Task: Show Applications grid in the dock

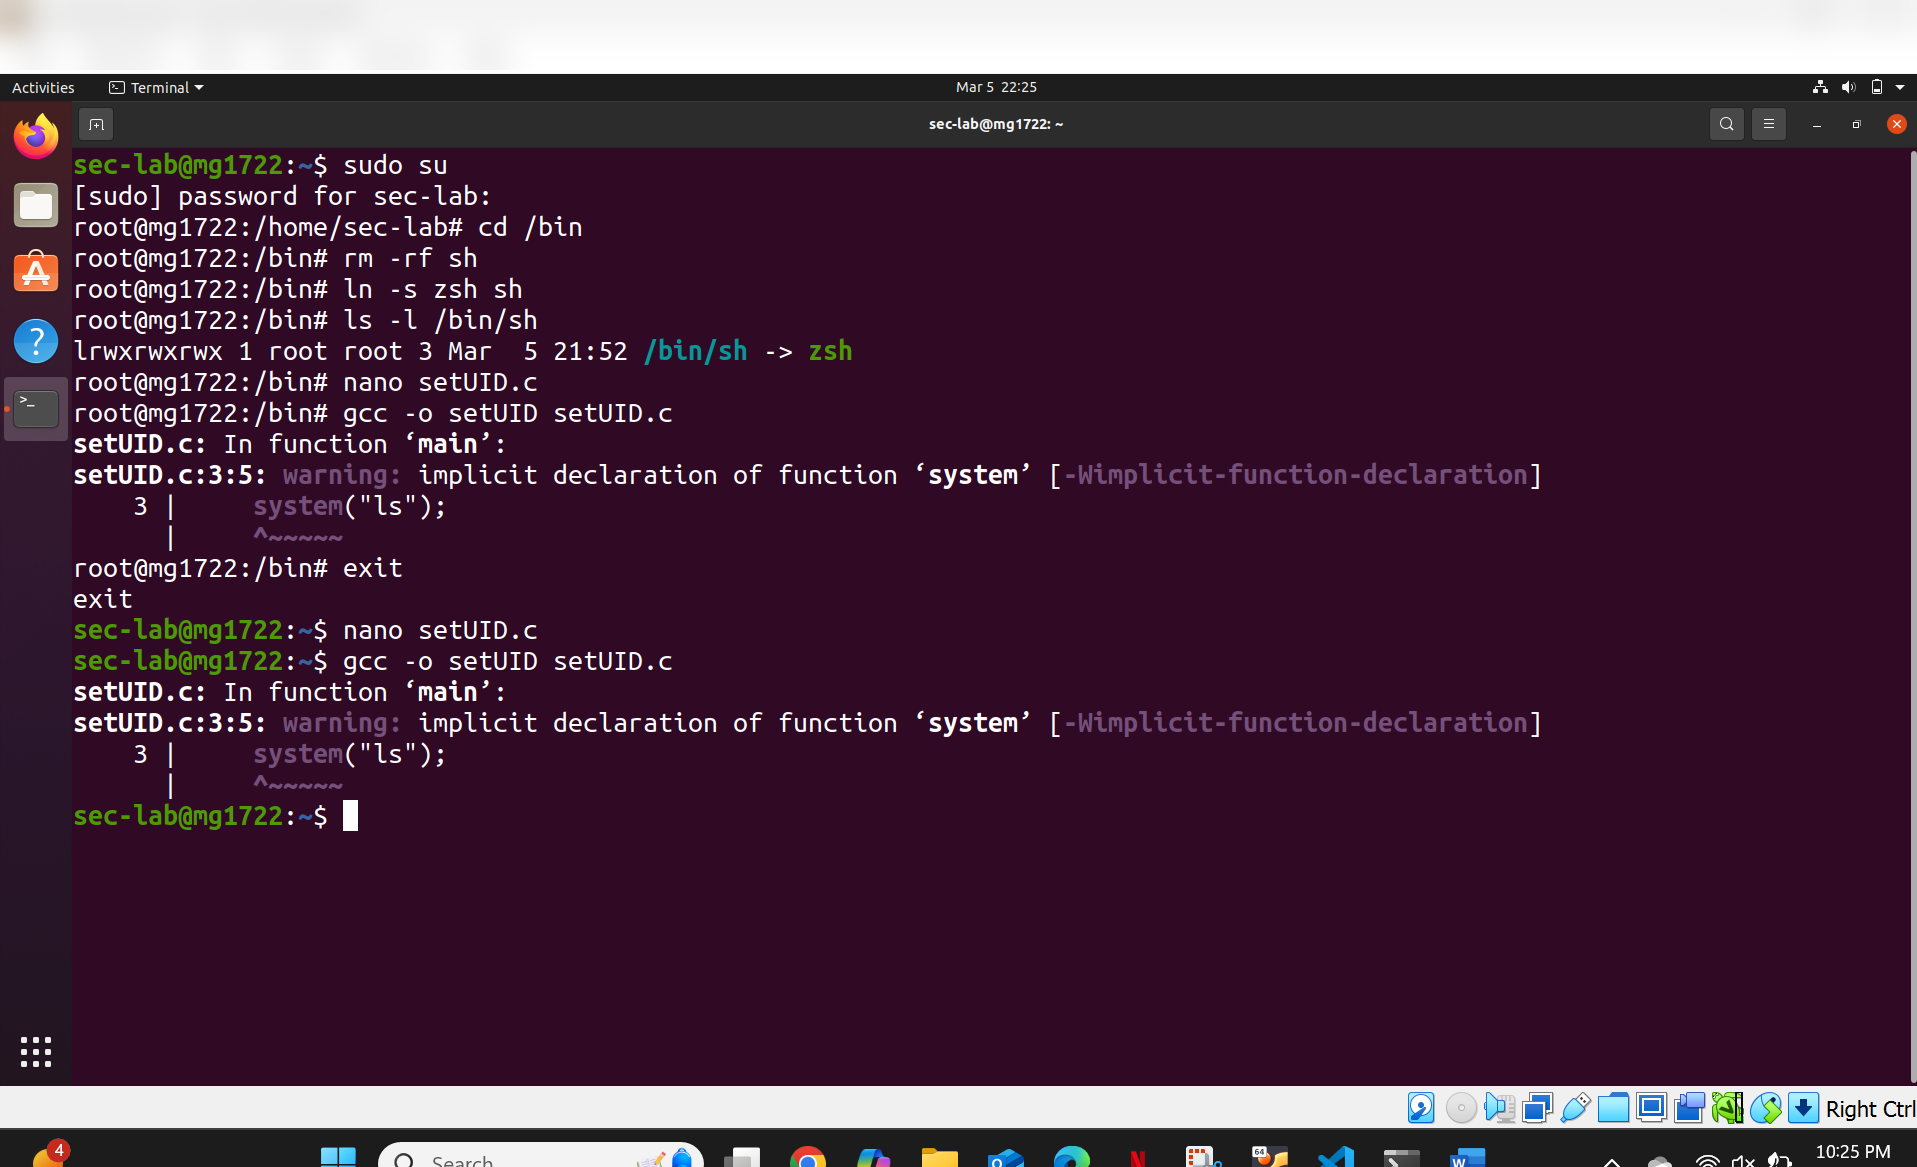Action: point(36,1051)
